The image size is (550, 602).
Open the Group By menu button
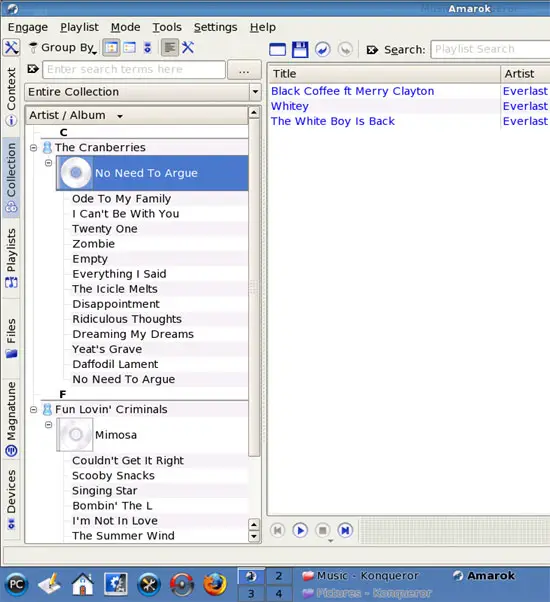pos(63,48)
